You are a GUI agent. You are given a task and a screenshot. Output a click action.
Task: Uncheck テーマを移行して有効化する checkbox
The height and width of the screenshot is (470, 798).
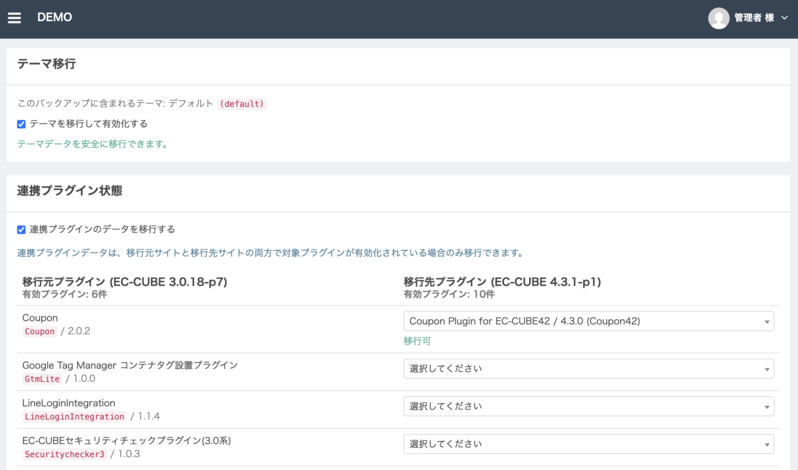(x=21, y=124)
